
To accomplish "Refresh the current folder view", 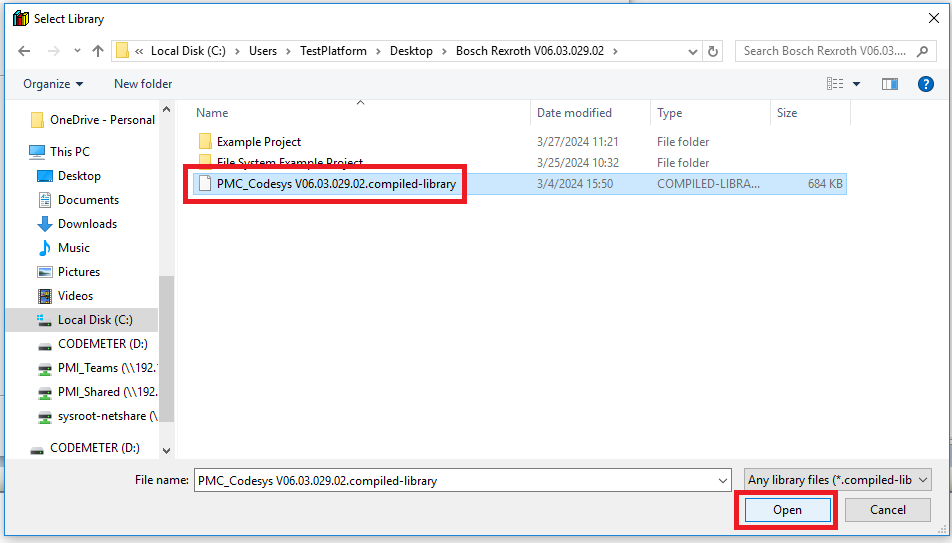I will click(x=713, y=51).
